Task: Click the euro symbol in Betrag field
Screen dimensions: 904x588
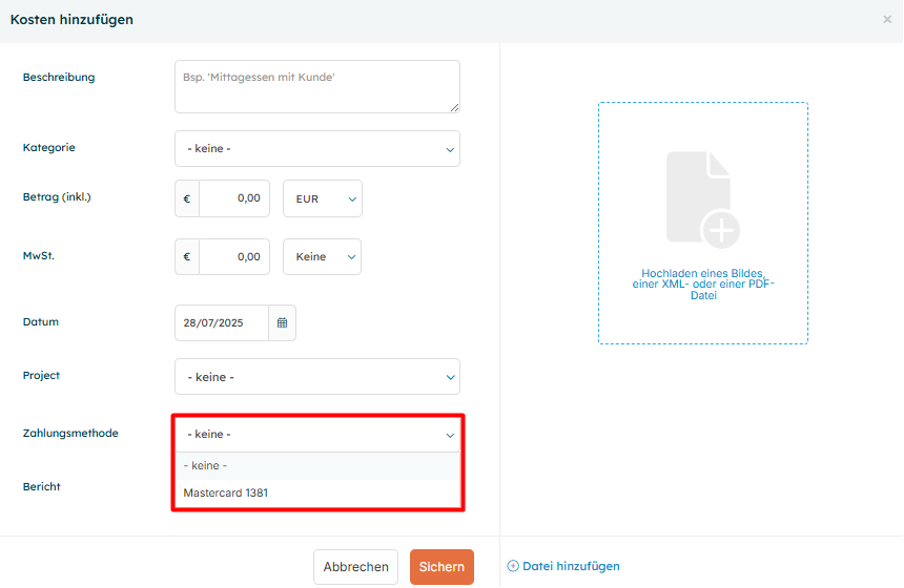Action: pyautogui.click(x=187, y=199)
